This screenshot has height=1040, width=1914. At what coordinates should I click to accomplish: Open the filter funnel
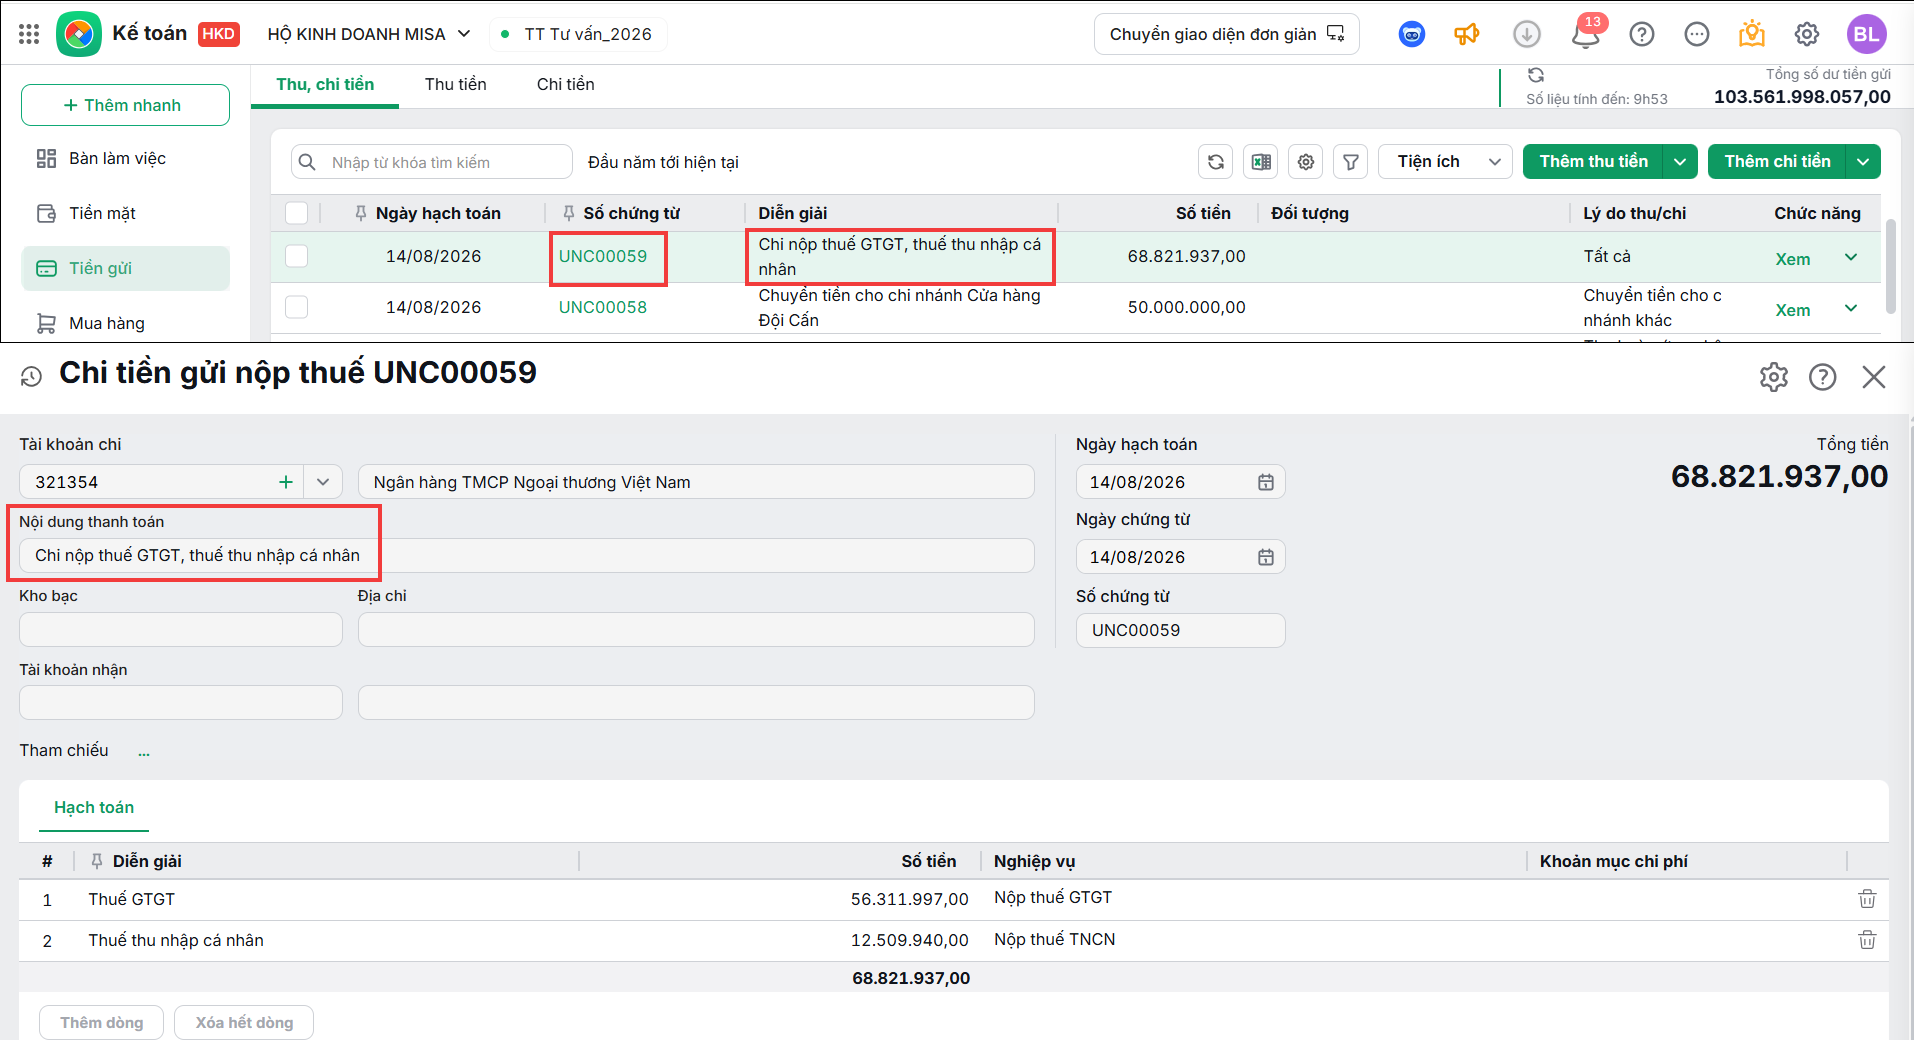(1351, 162)
